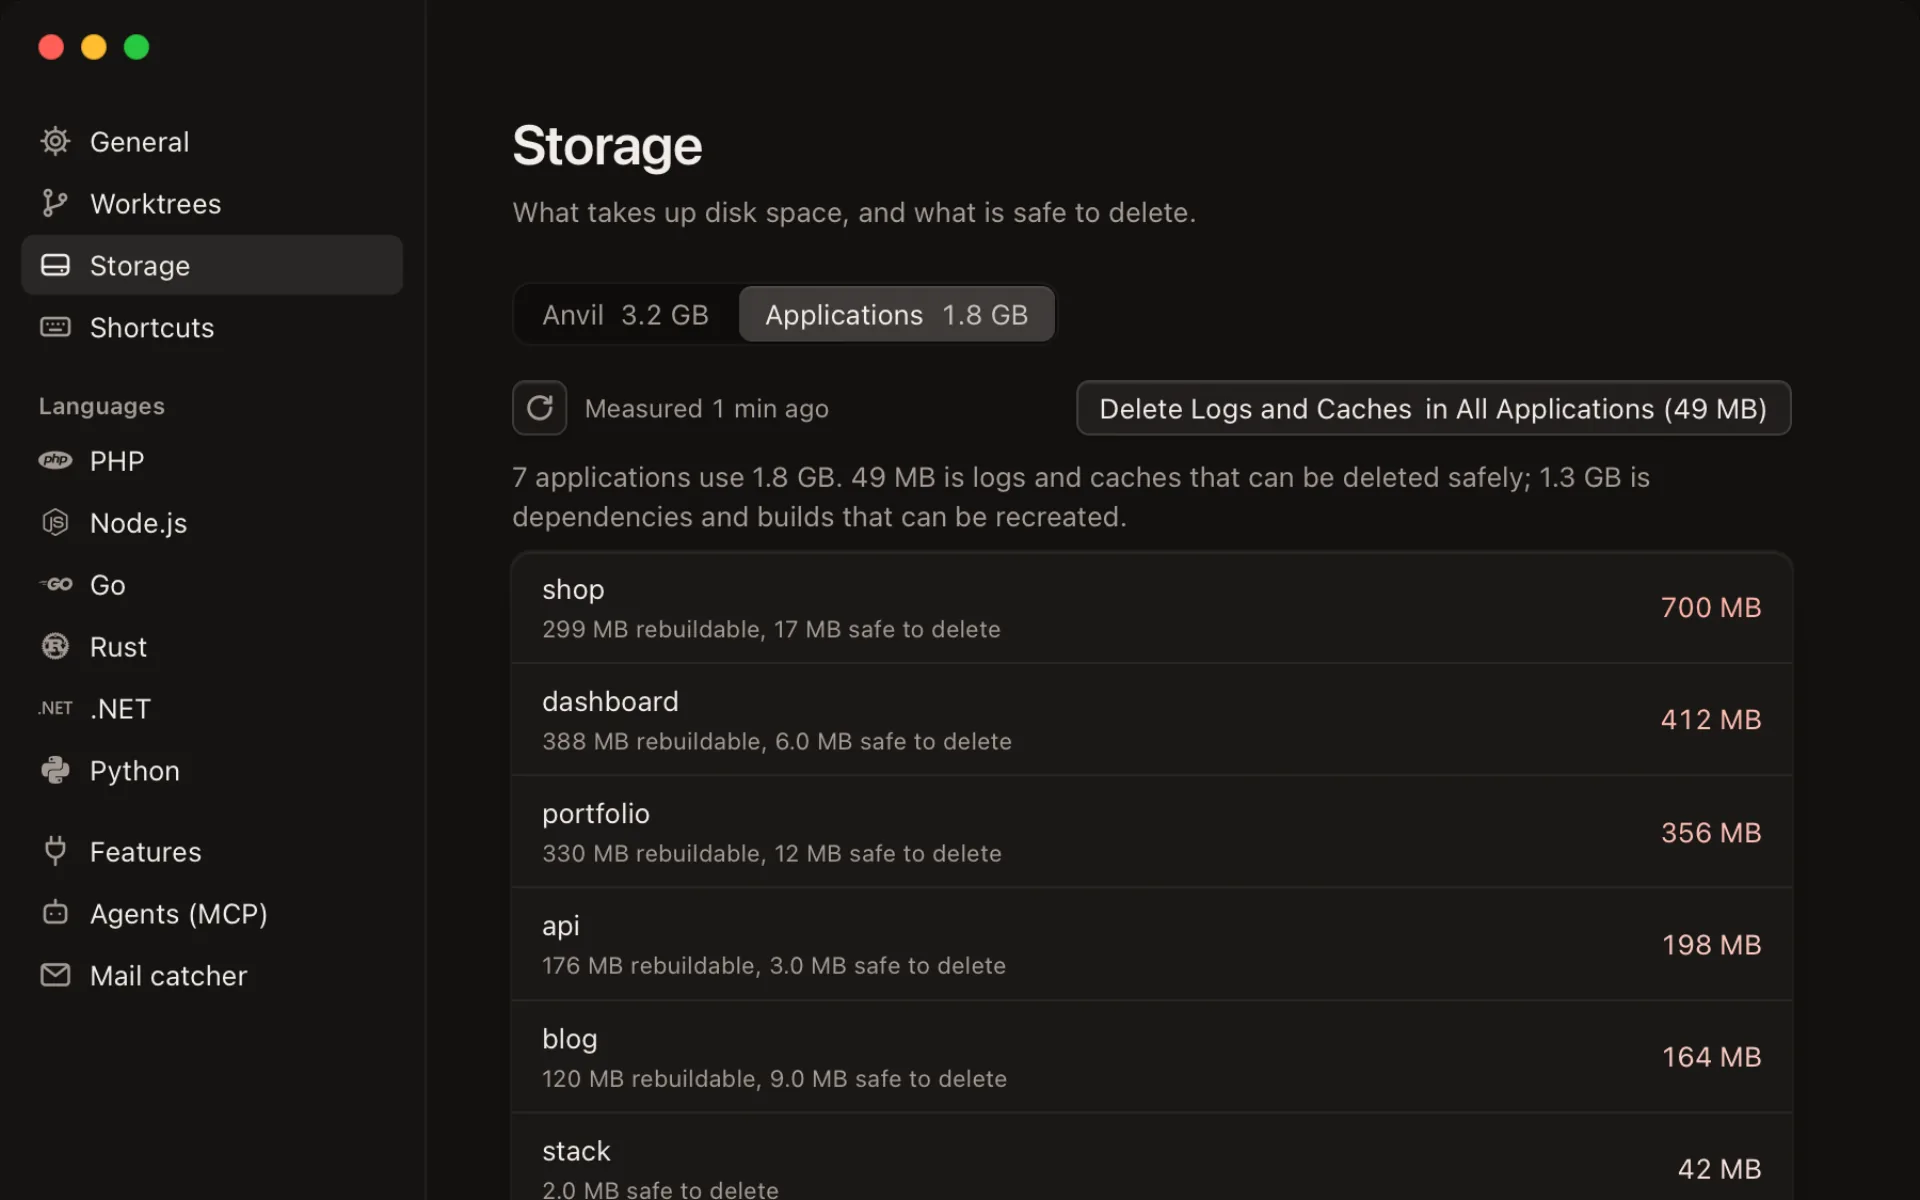The image size is (1920, 1200).
Task: Open the stack application row
Action: [x=1152, y=1157]
